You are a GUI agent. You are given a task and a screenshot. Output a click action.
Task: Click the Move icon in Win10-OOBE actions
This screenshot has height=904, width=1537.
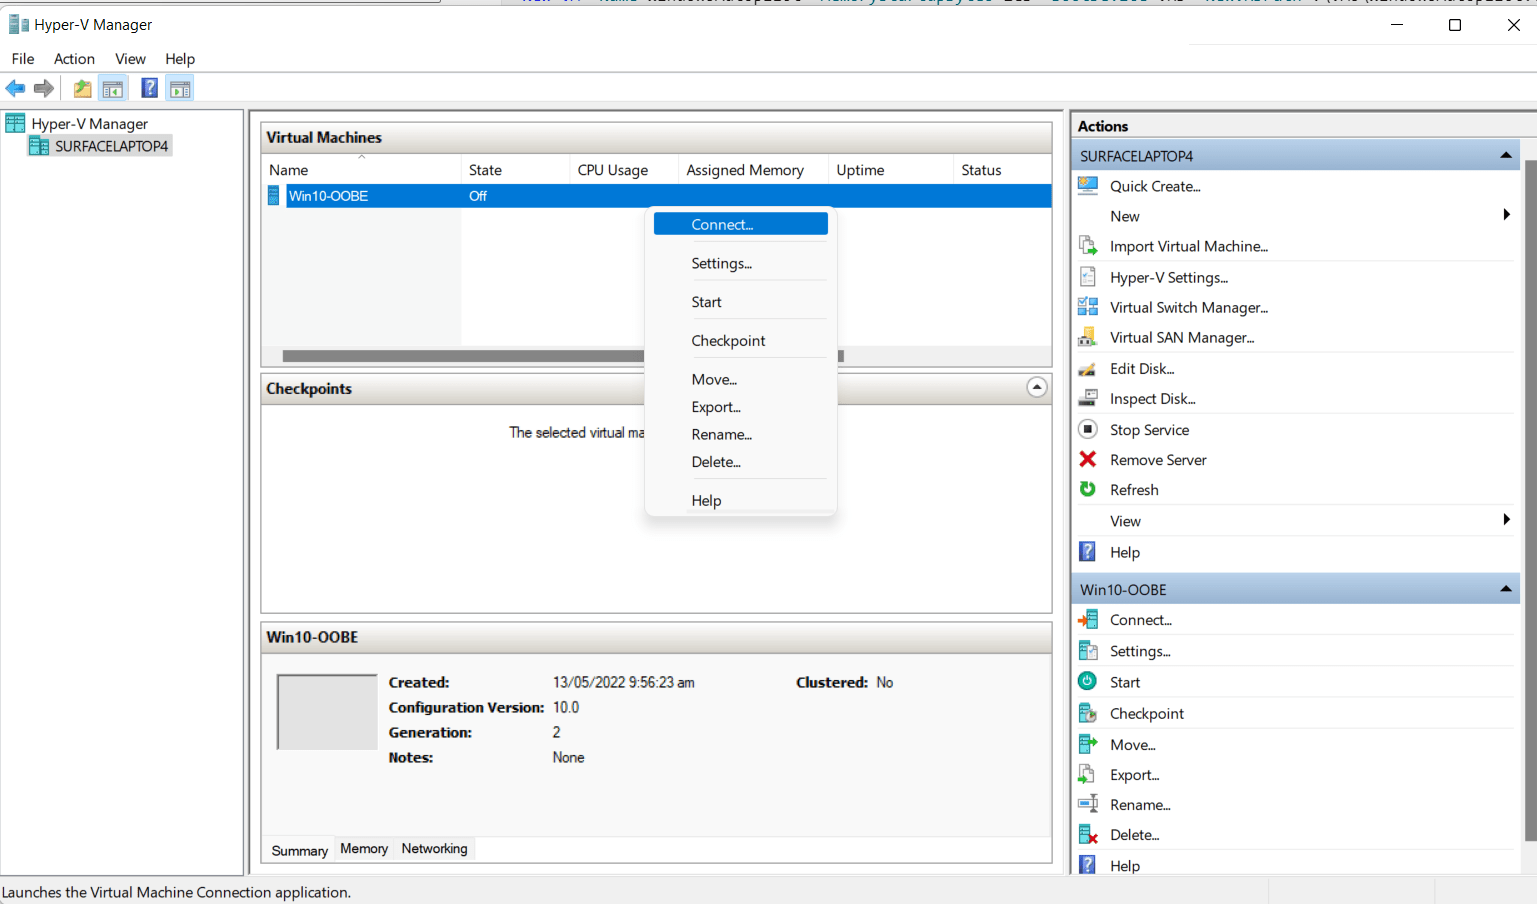tap(1088, 744)
